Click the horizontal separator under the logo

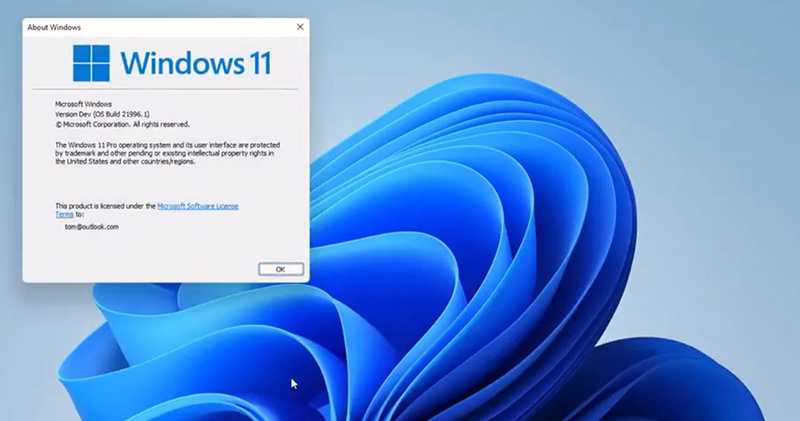pyautogui.click(x=165, y=91)
